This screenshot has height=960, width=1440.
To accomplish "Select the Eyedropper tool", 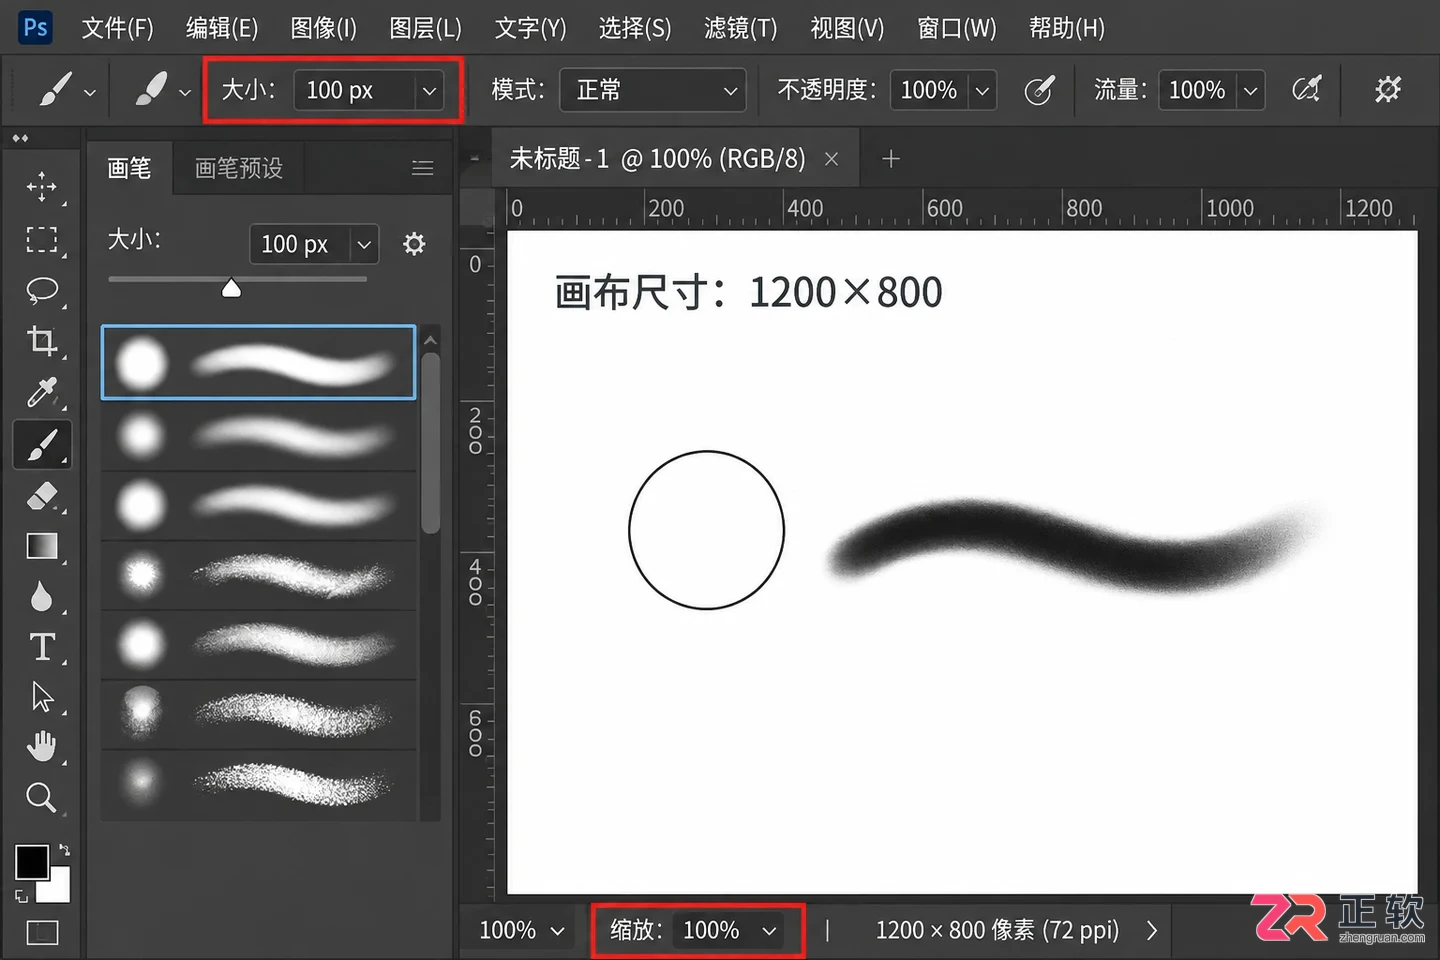I will (x=42, y=392).
